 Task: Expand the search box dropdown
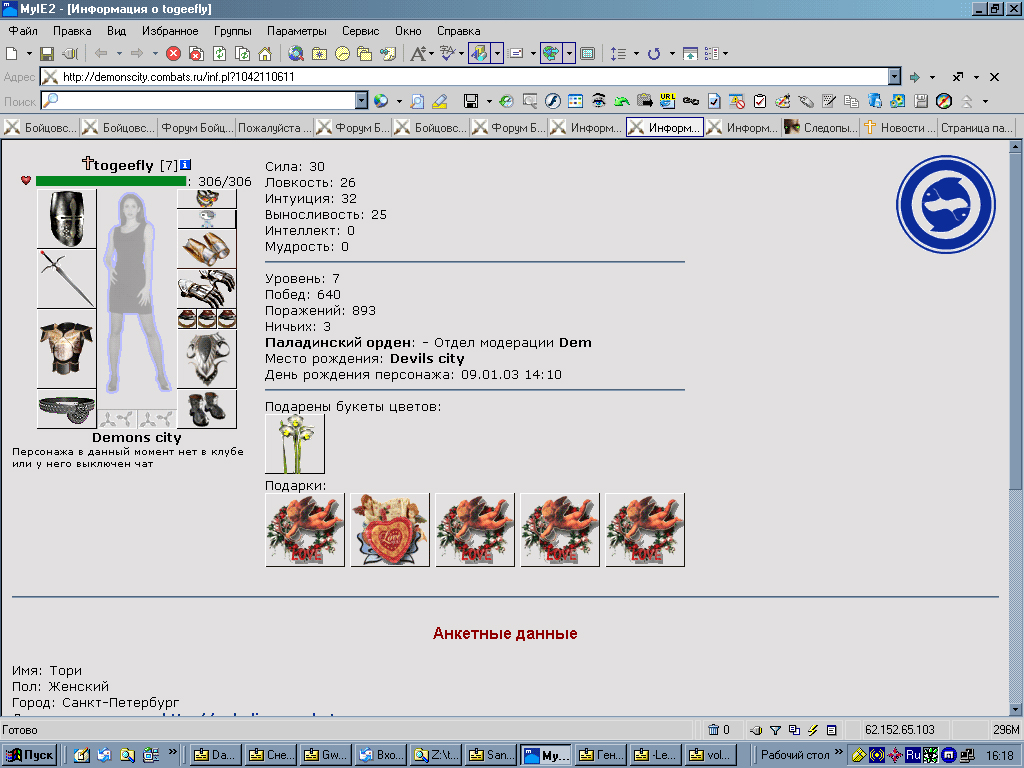361,101
